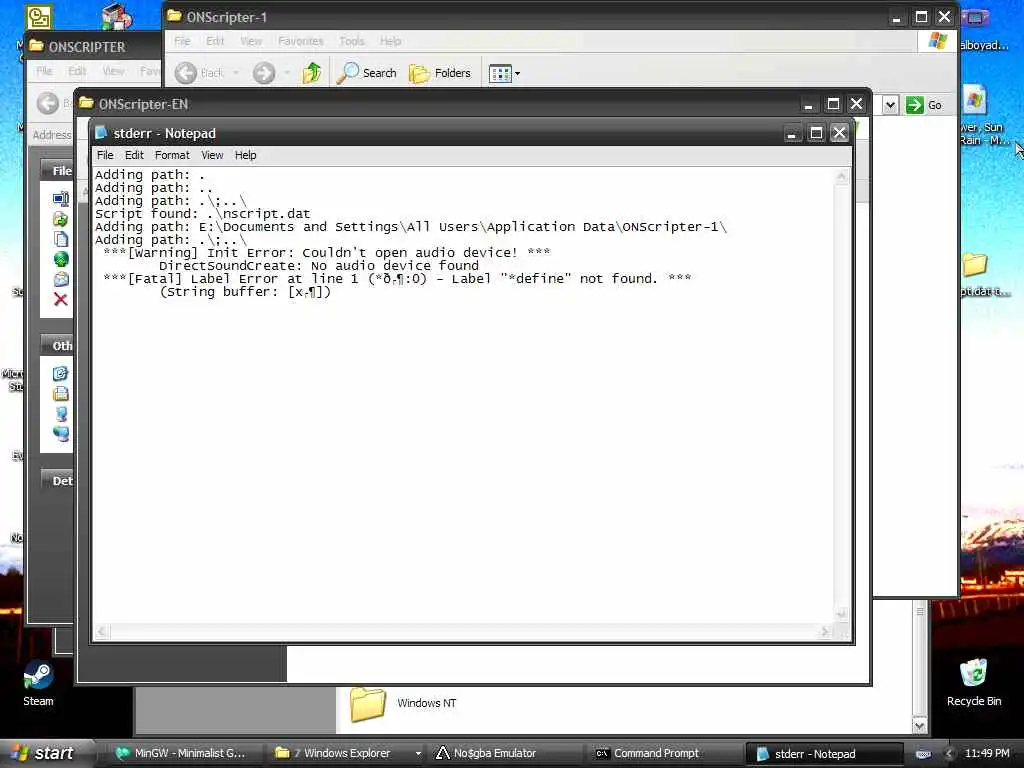Click the system tray clock

(987, 754)
